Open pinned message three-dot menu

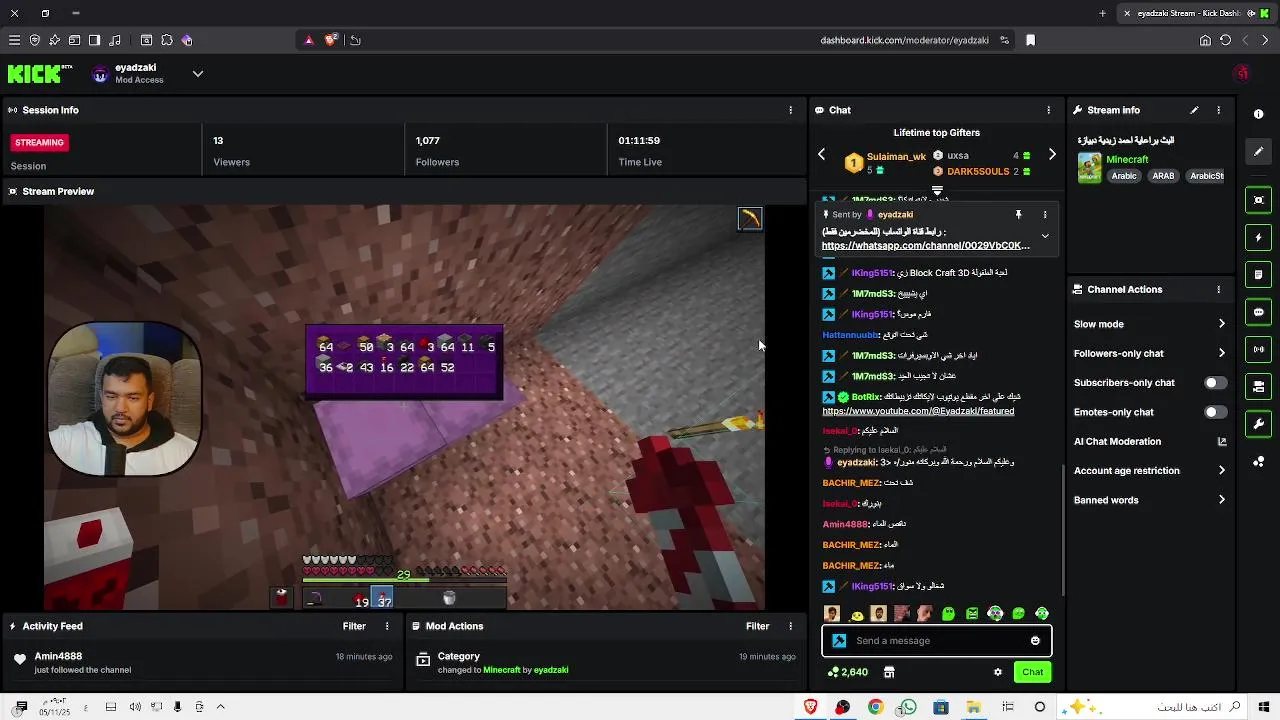[x=1045, y=214]
